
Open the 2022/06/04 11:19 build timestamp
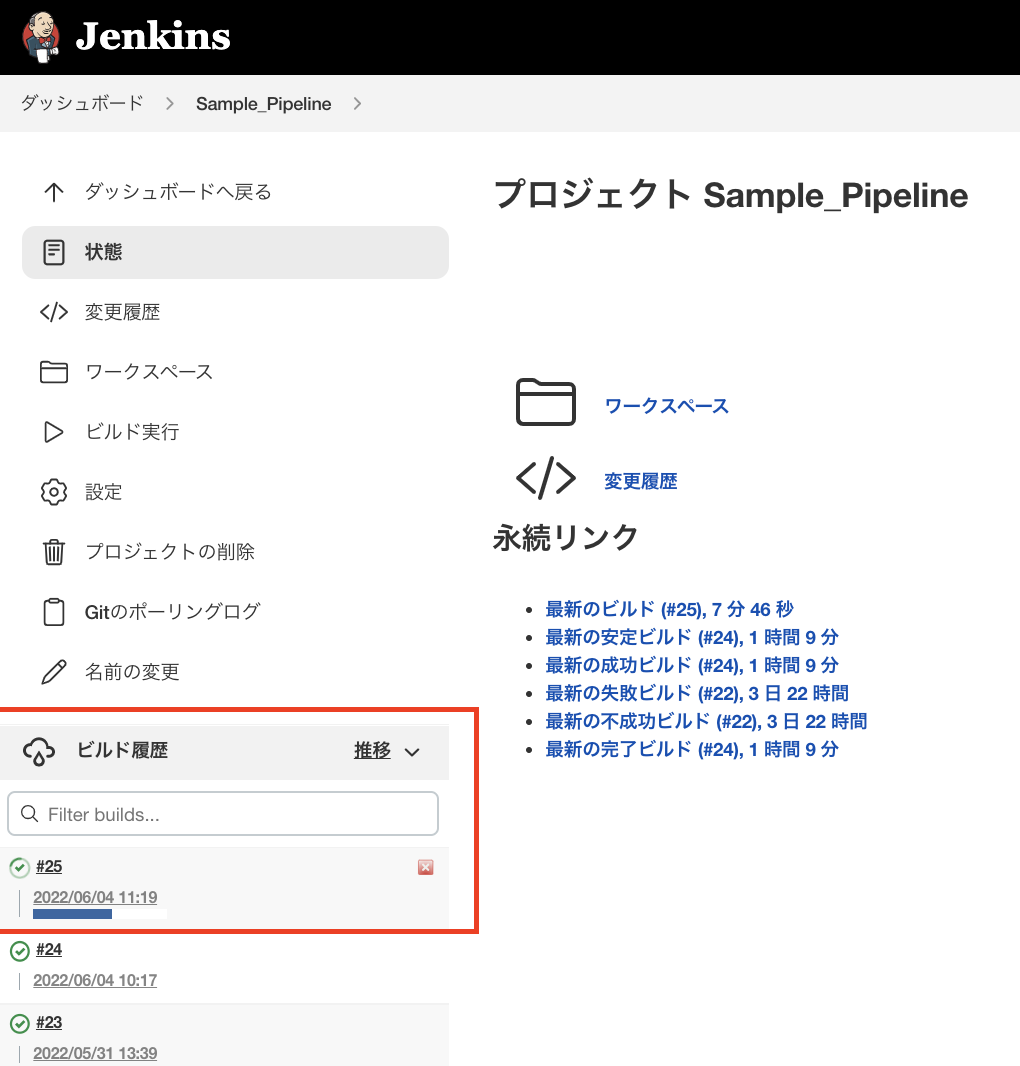[x=95, y=897]
